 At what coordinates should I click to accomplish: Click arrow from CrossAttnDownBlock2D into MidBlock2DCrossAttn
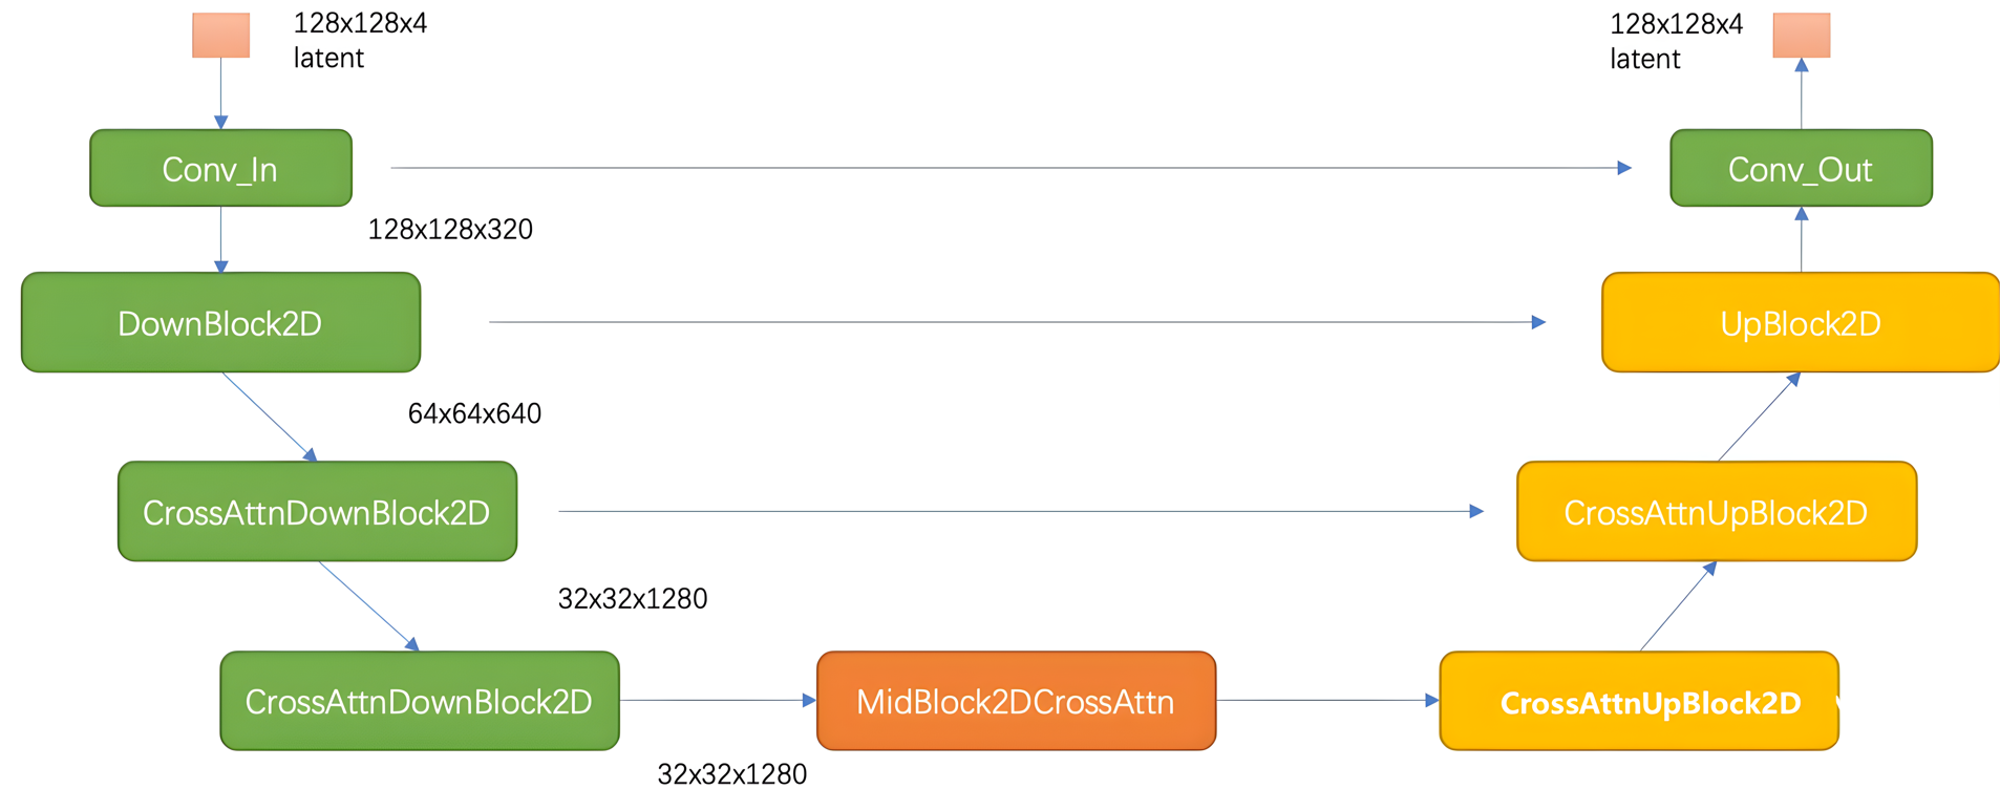tap(717, 701)
